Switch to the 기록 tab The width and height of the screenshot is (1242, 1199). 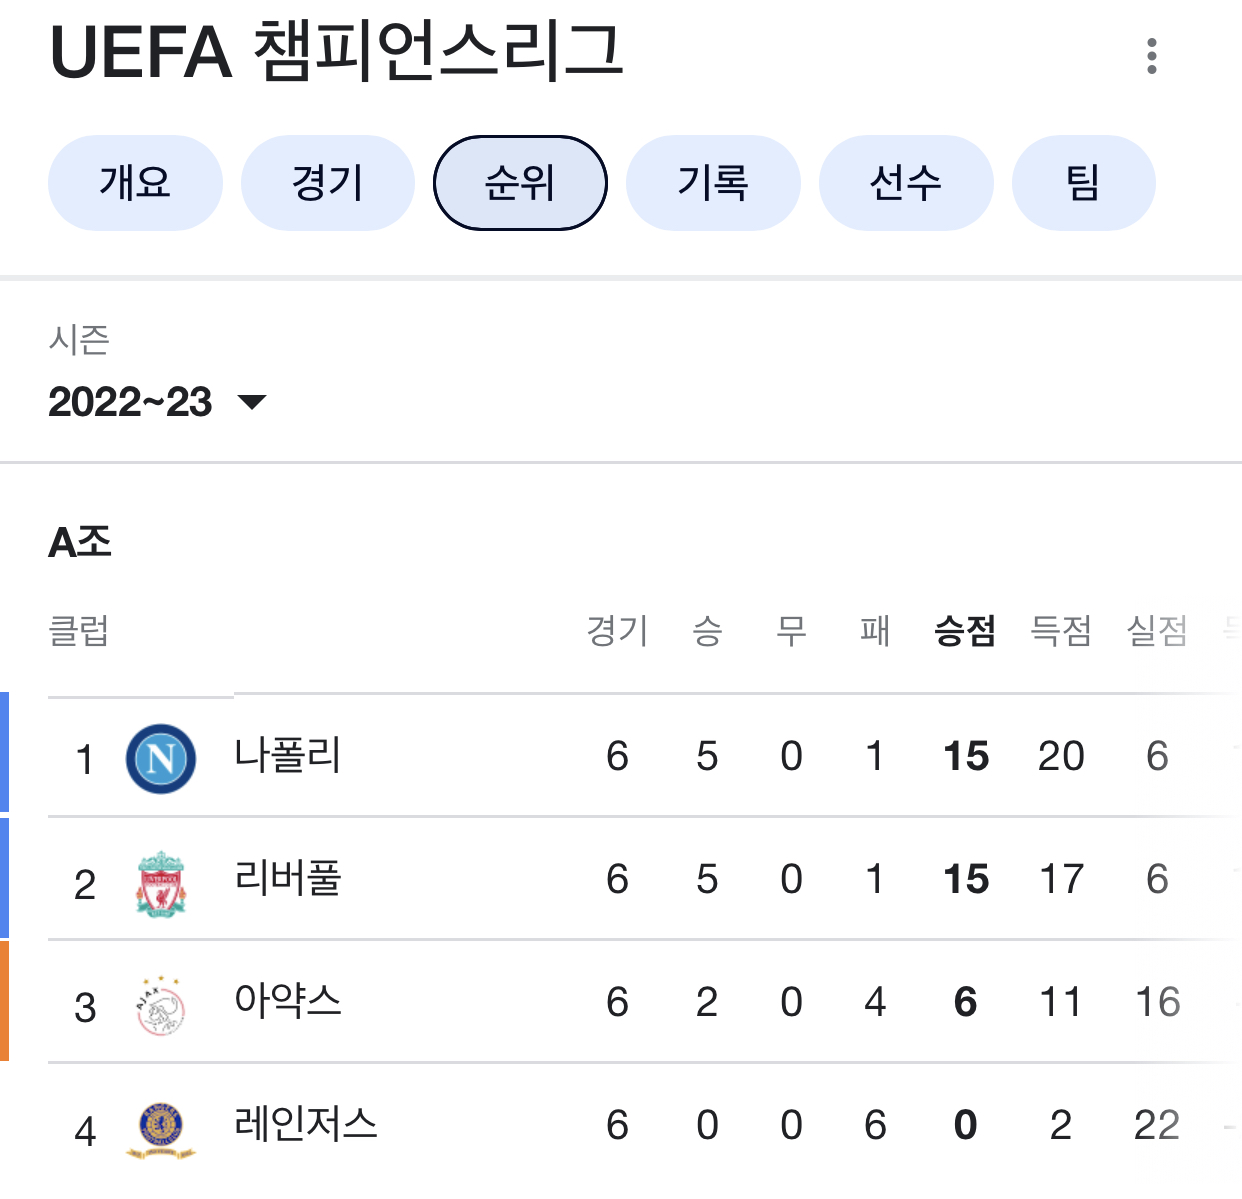(x=713, y=183)
